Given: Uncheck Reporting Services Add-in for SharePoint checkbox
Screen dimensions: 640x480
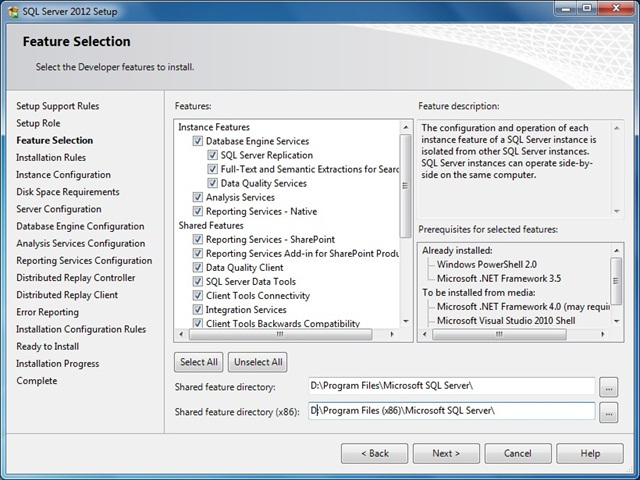Looking at the screenshot, I should point(198,253).
